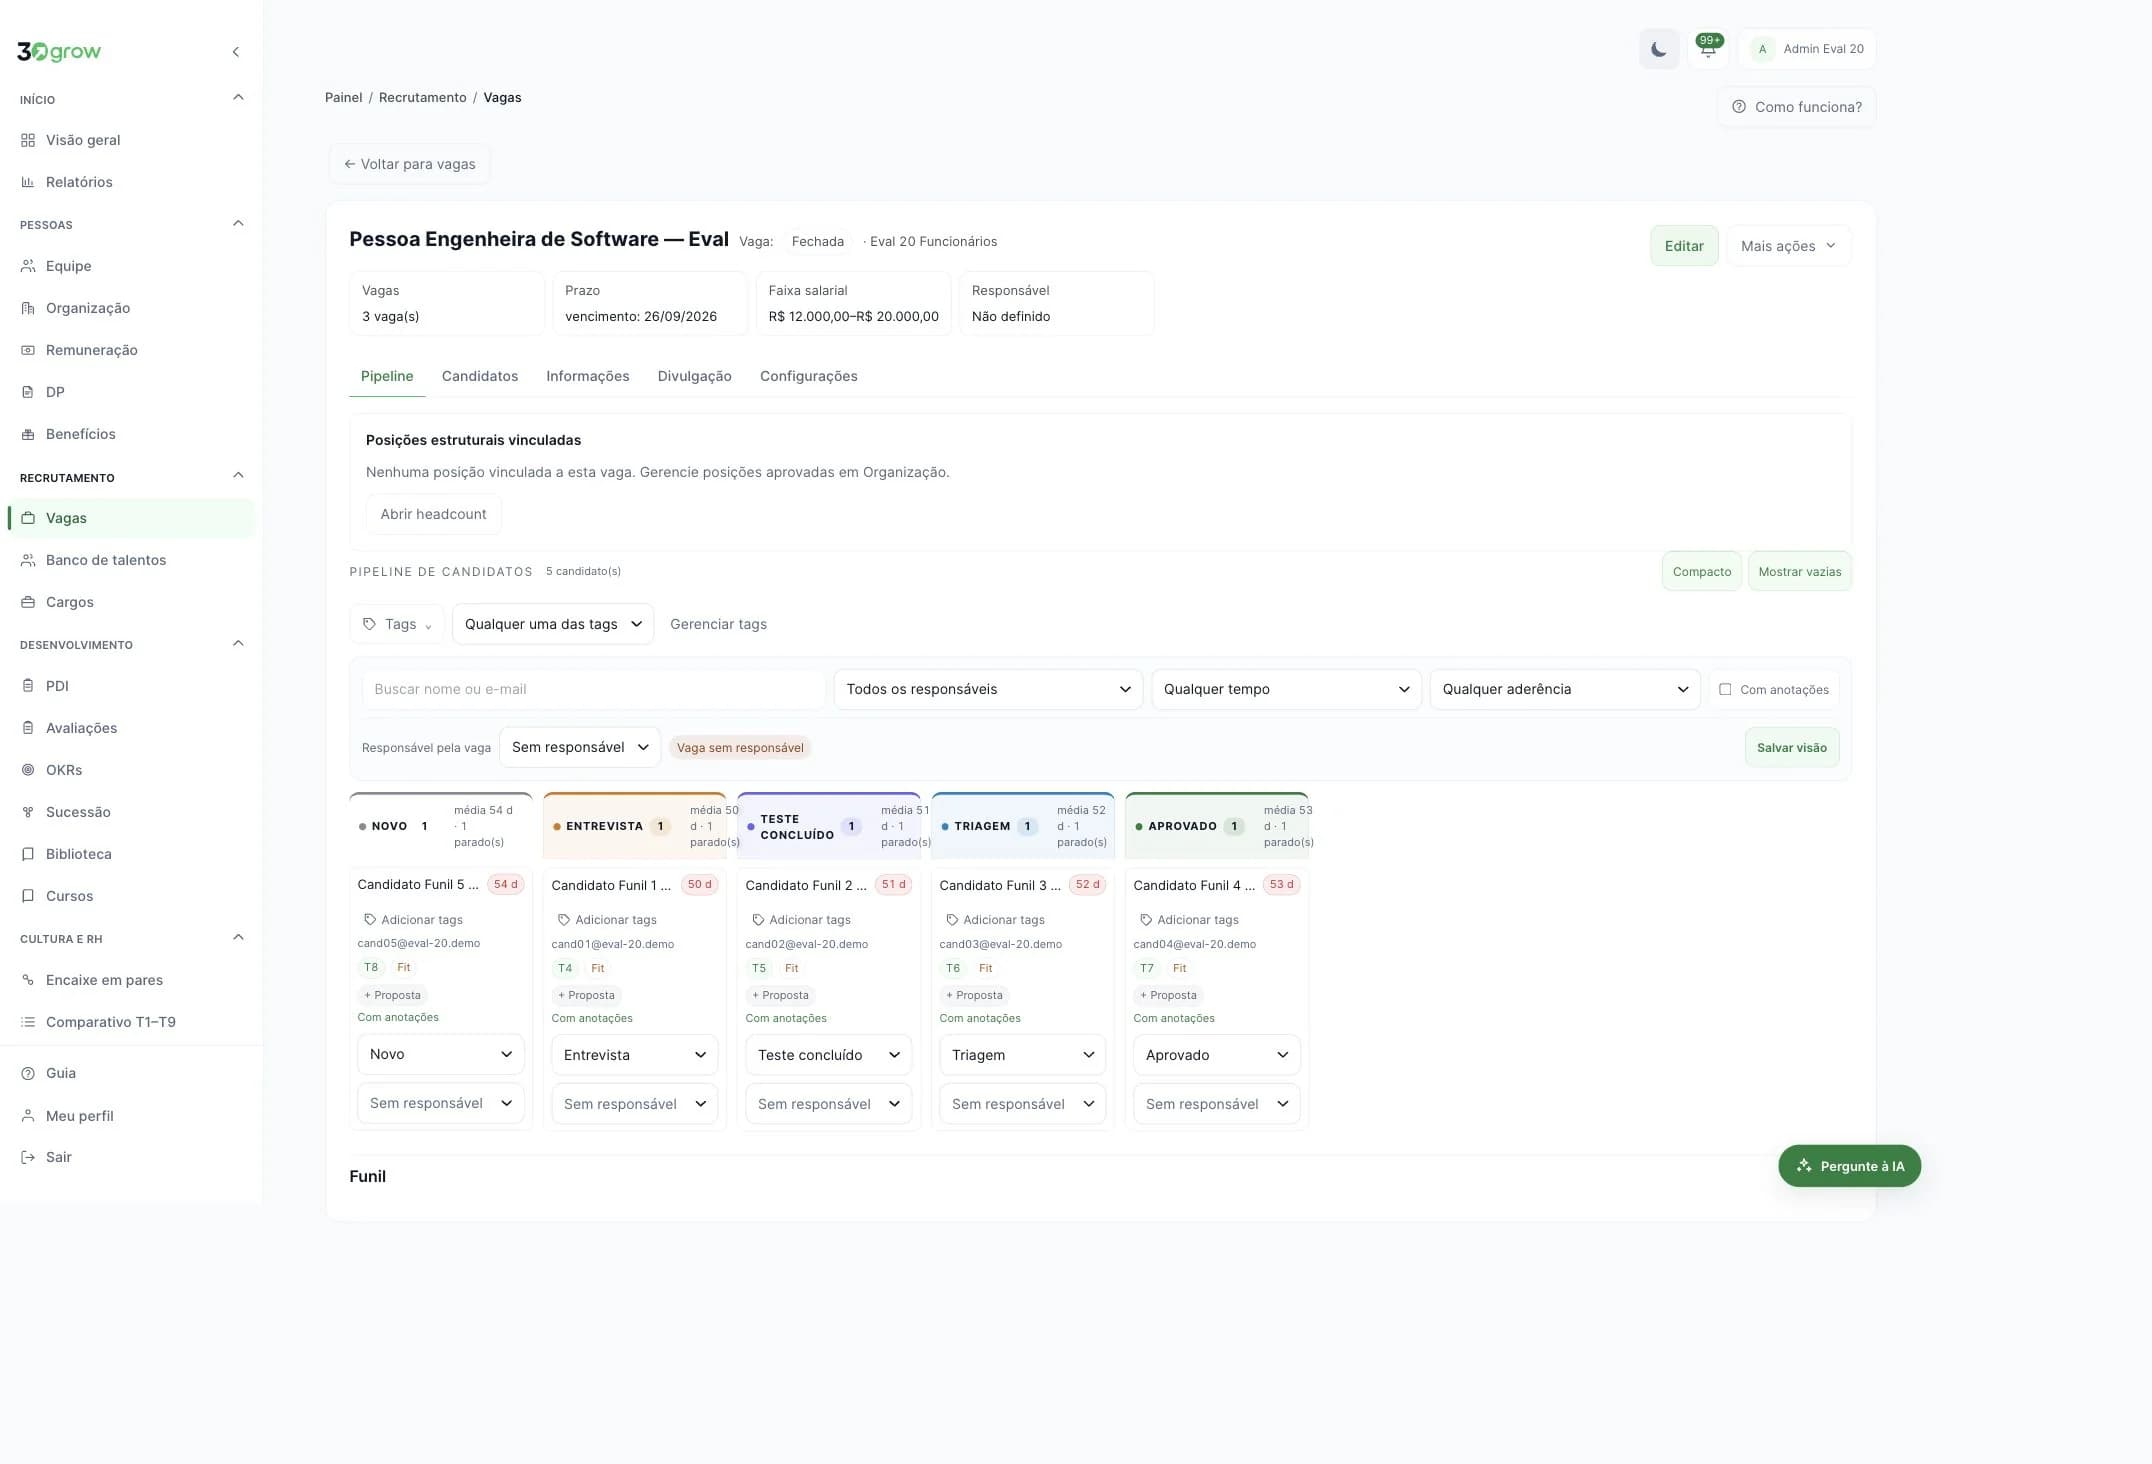Open the Qualquer tempo dropdown

pyautogui.click(x=1286, y=689)
